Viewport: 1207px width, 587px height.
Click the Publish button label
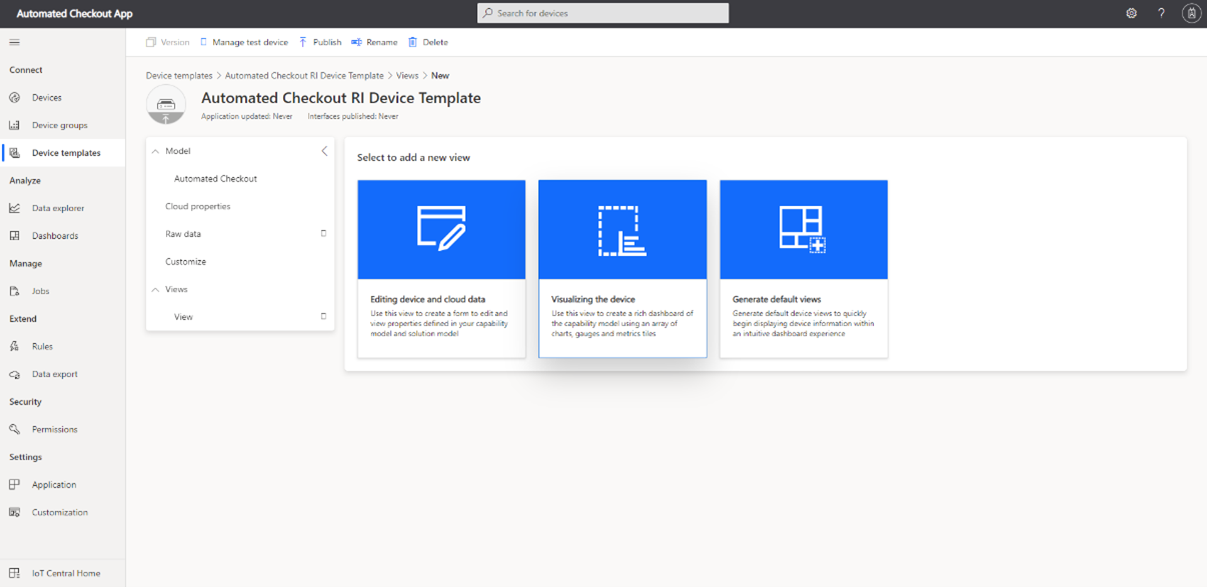(x=327, y=42)
